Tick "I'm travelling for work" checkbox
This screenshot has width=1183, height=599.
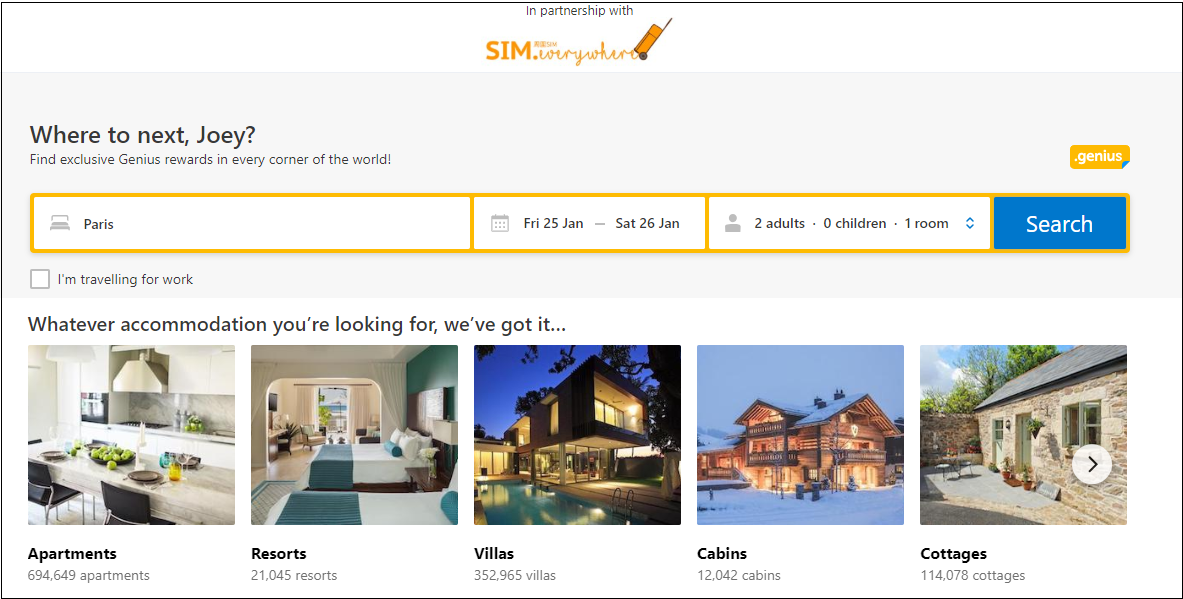click(40, 279)
